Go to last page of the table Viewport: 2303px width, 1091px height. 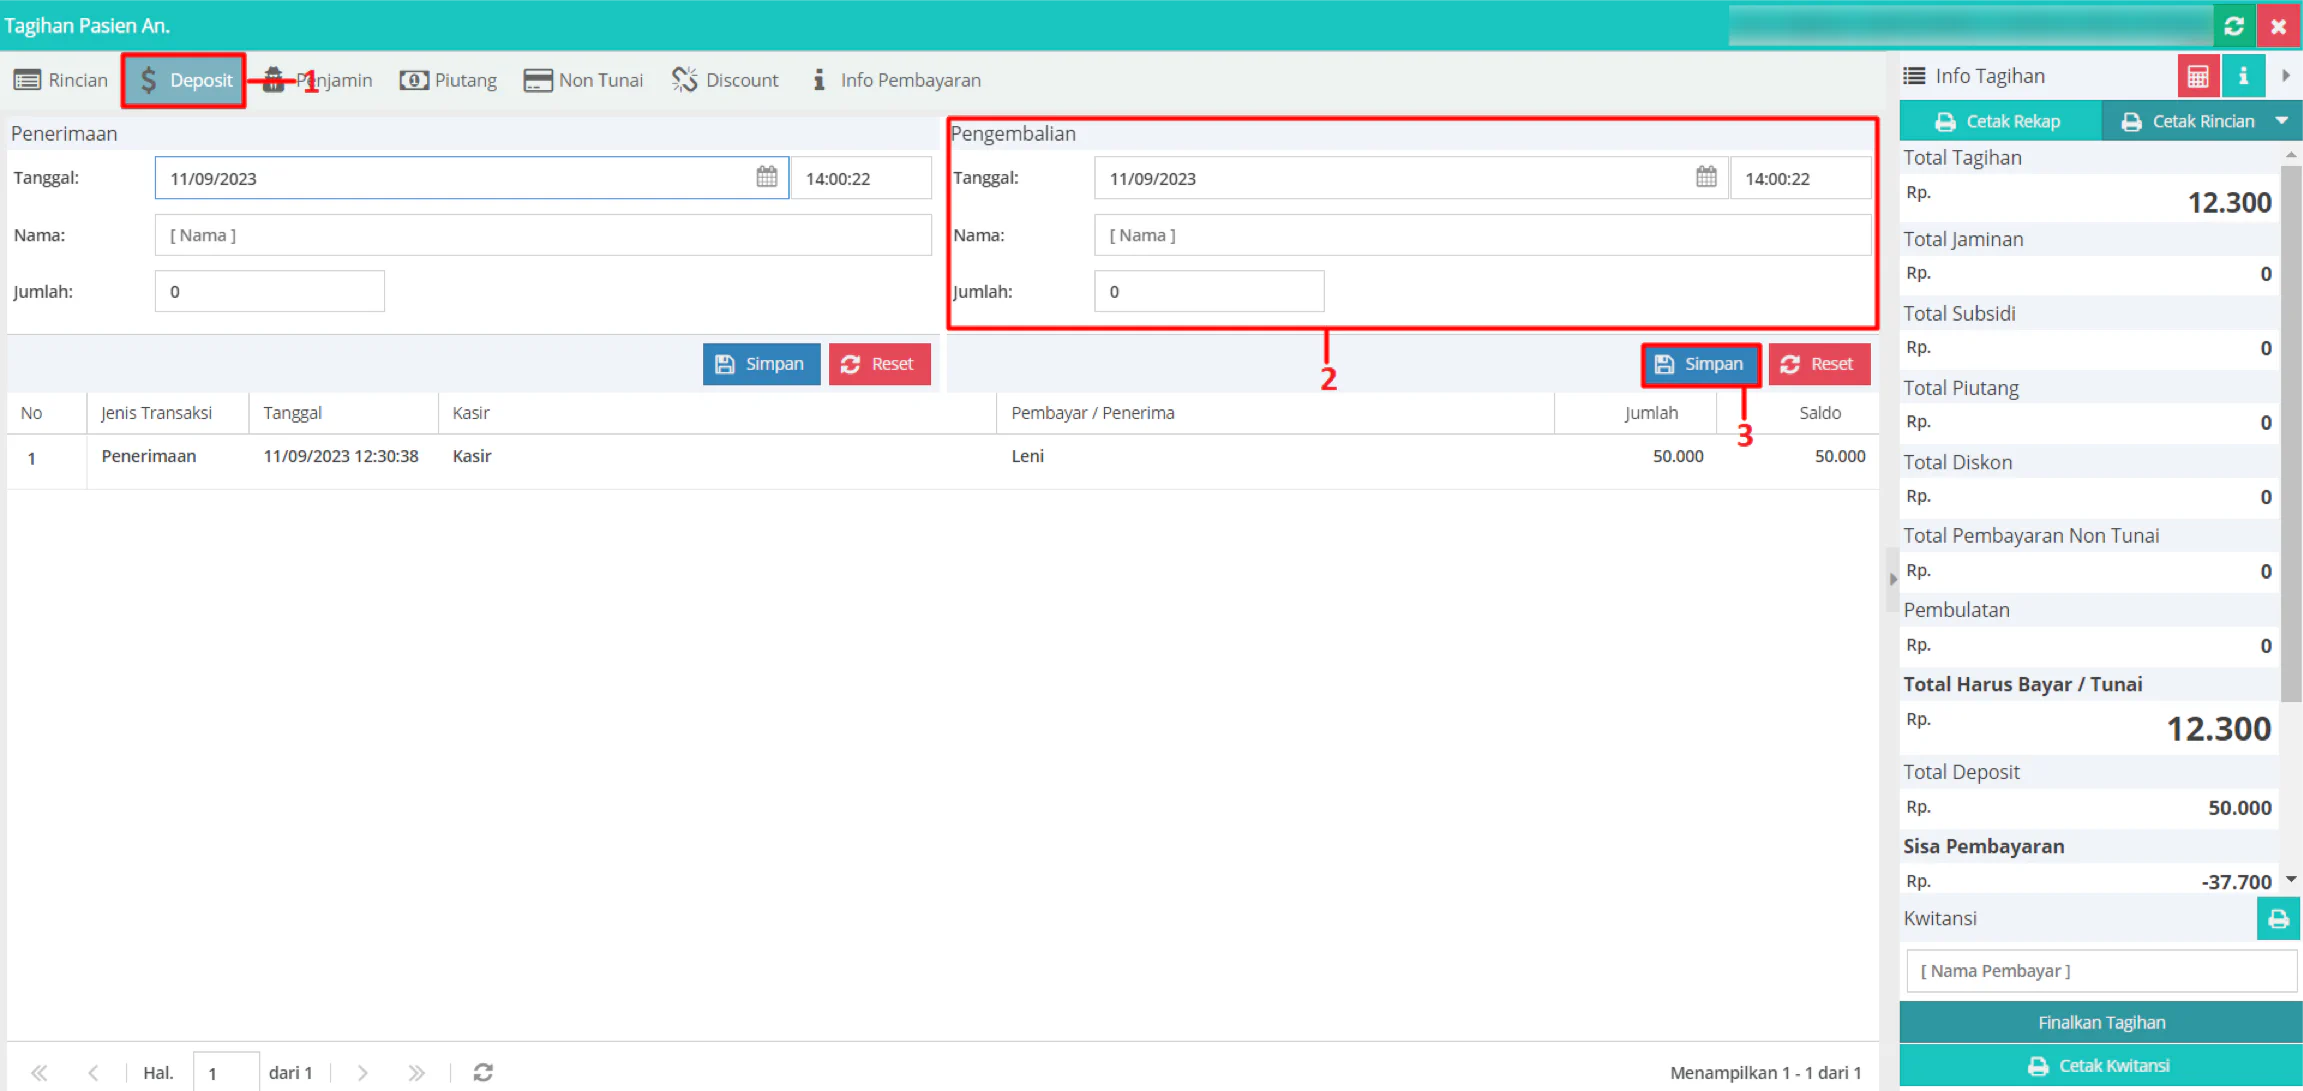coord(416,1073)
